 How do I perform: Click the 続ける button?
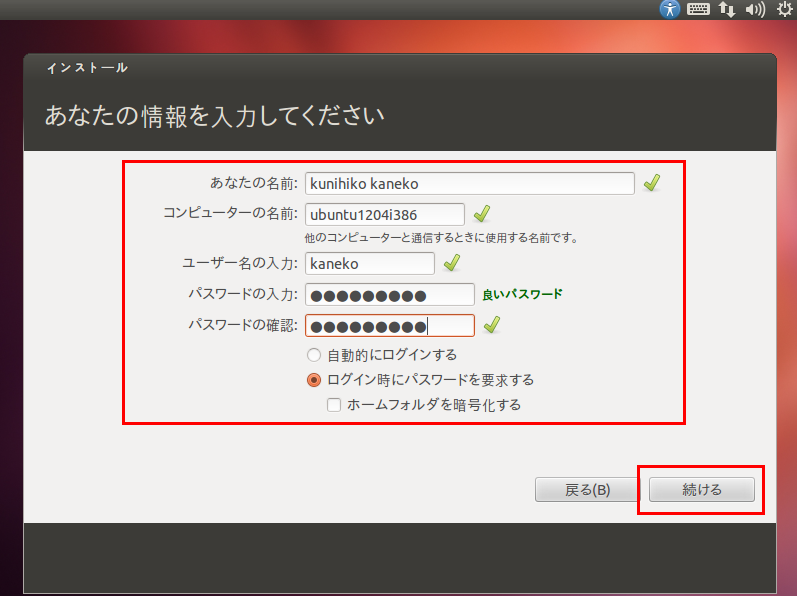pos(701,490)
